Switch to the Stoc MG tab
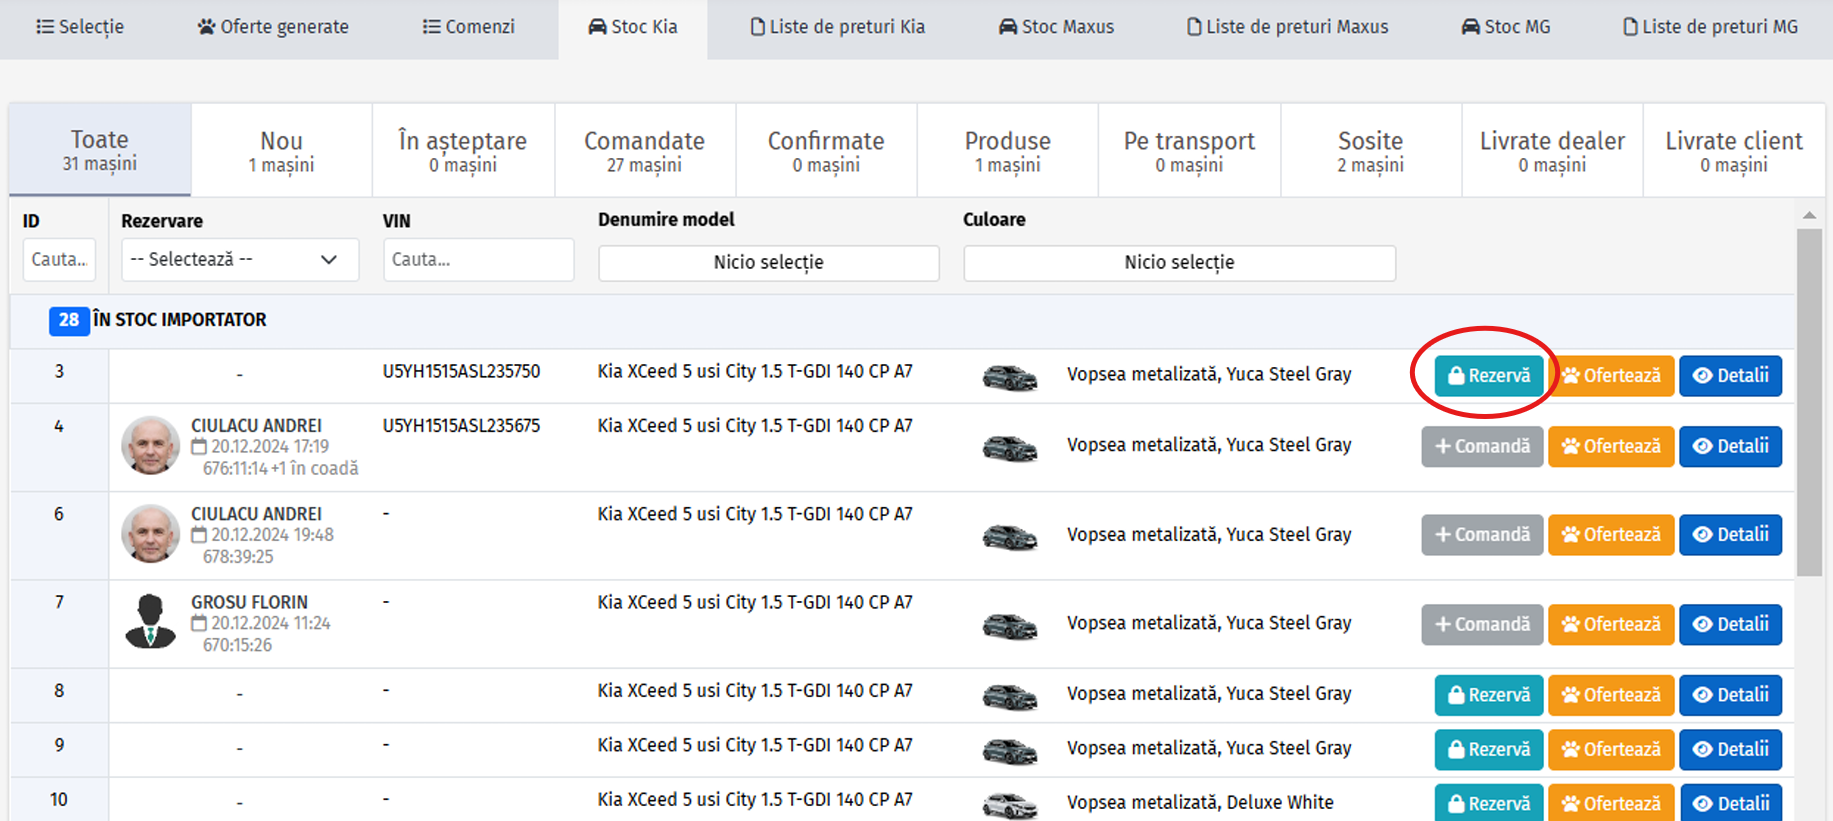This screenshot has height=821, width=1833. 1506,27
